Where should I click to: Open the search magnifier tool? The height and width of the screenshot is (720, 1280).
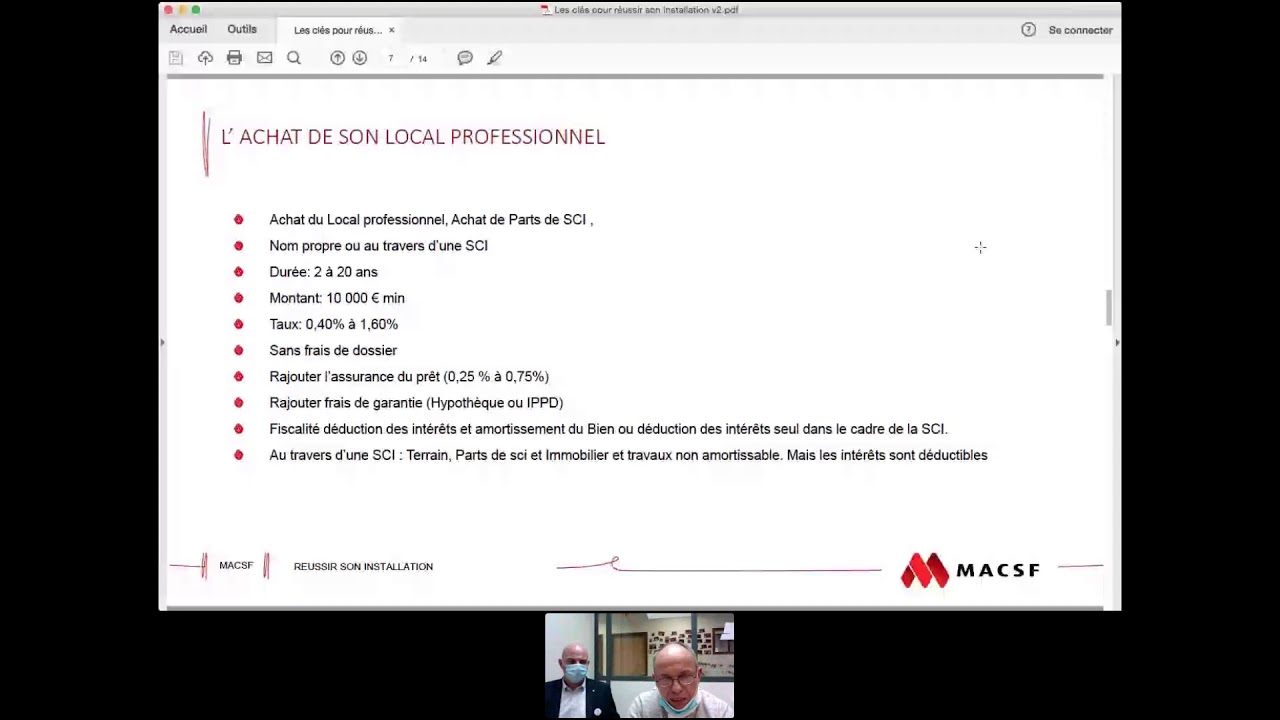[294, 58]
